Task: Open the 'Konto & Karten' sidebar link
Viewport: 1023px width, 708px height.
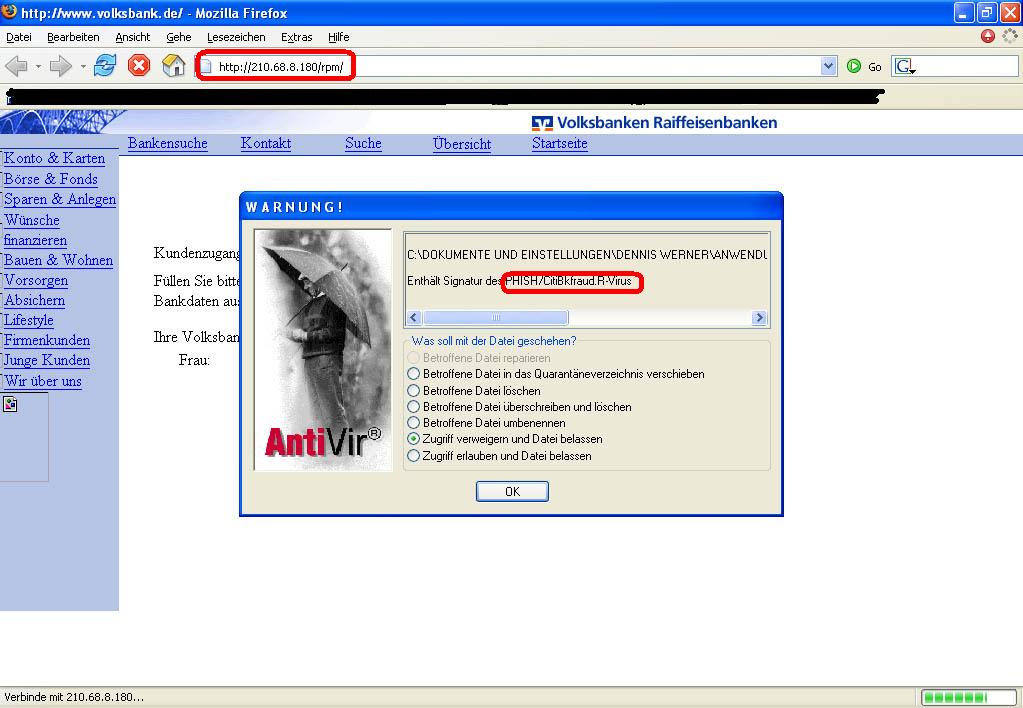Action: (x=54, y=159)
